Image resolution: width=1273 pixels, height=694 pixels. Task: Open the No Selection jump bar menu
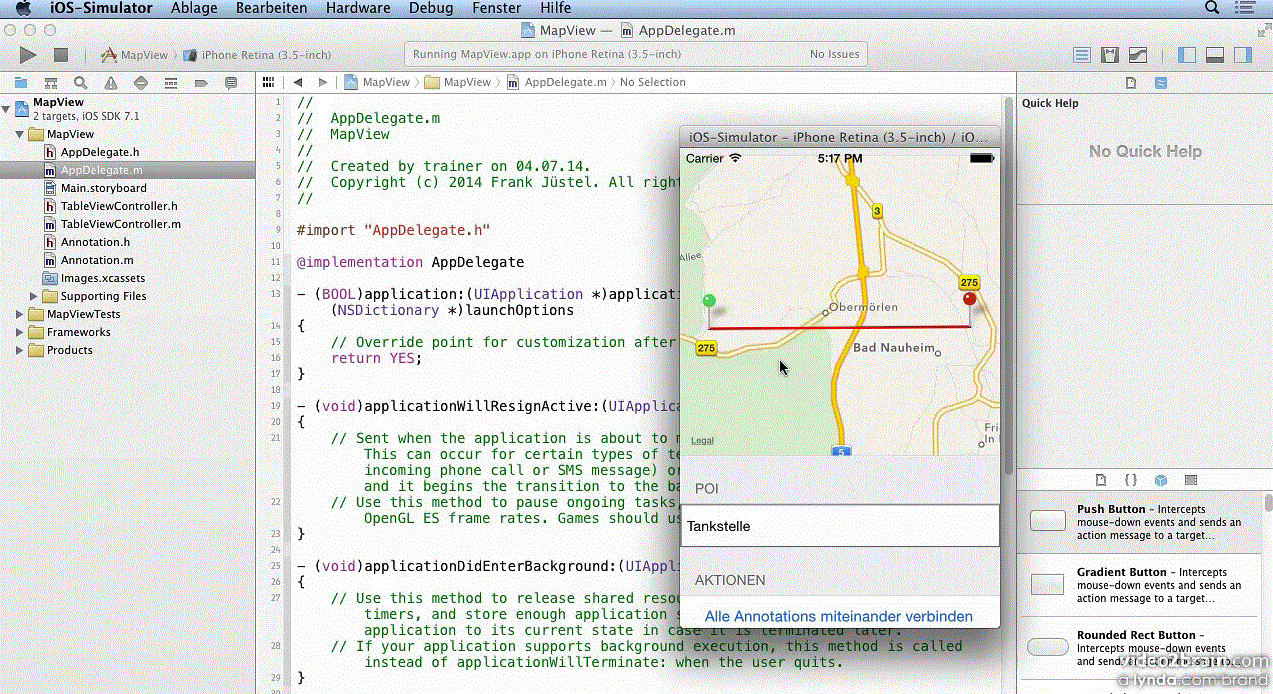653,82
